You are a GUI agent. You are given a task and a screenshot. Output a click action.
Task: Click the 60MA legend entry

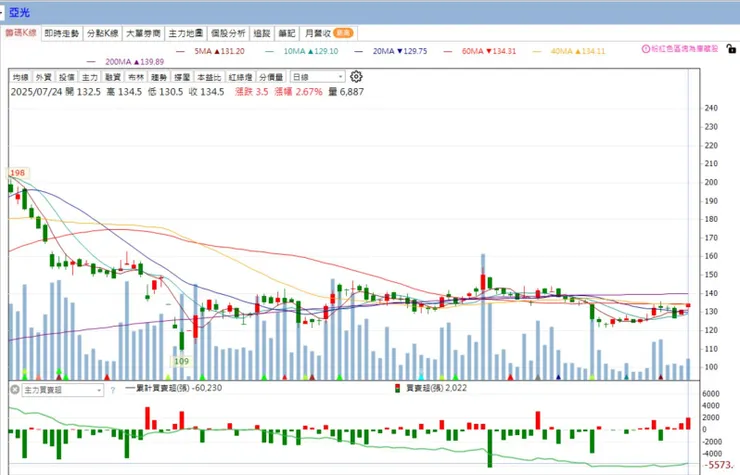[x=480, y=51]
